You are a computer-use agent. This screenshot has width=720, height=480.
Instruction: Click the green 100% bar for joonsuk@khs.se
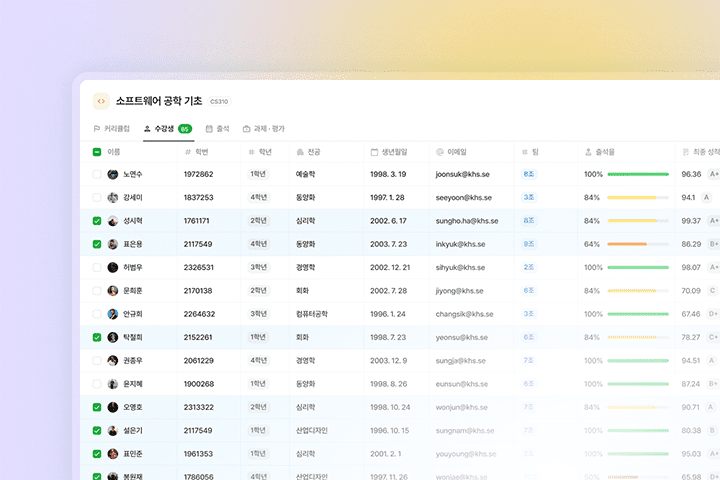click(x=638, y=175)
